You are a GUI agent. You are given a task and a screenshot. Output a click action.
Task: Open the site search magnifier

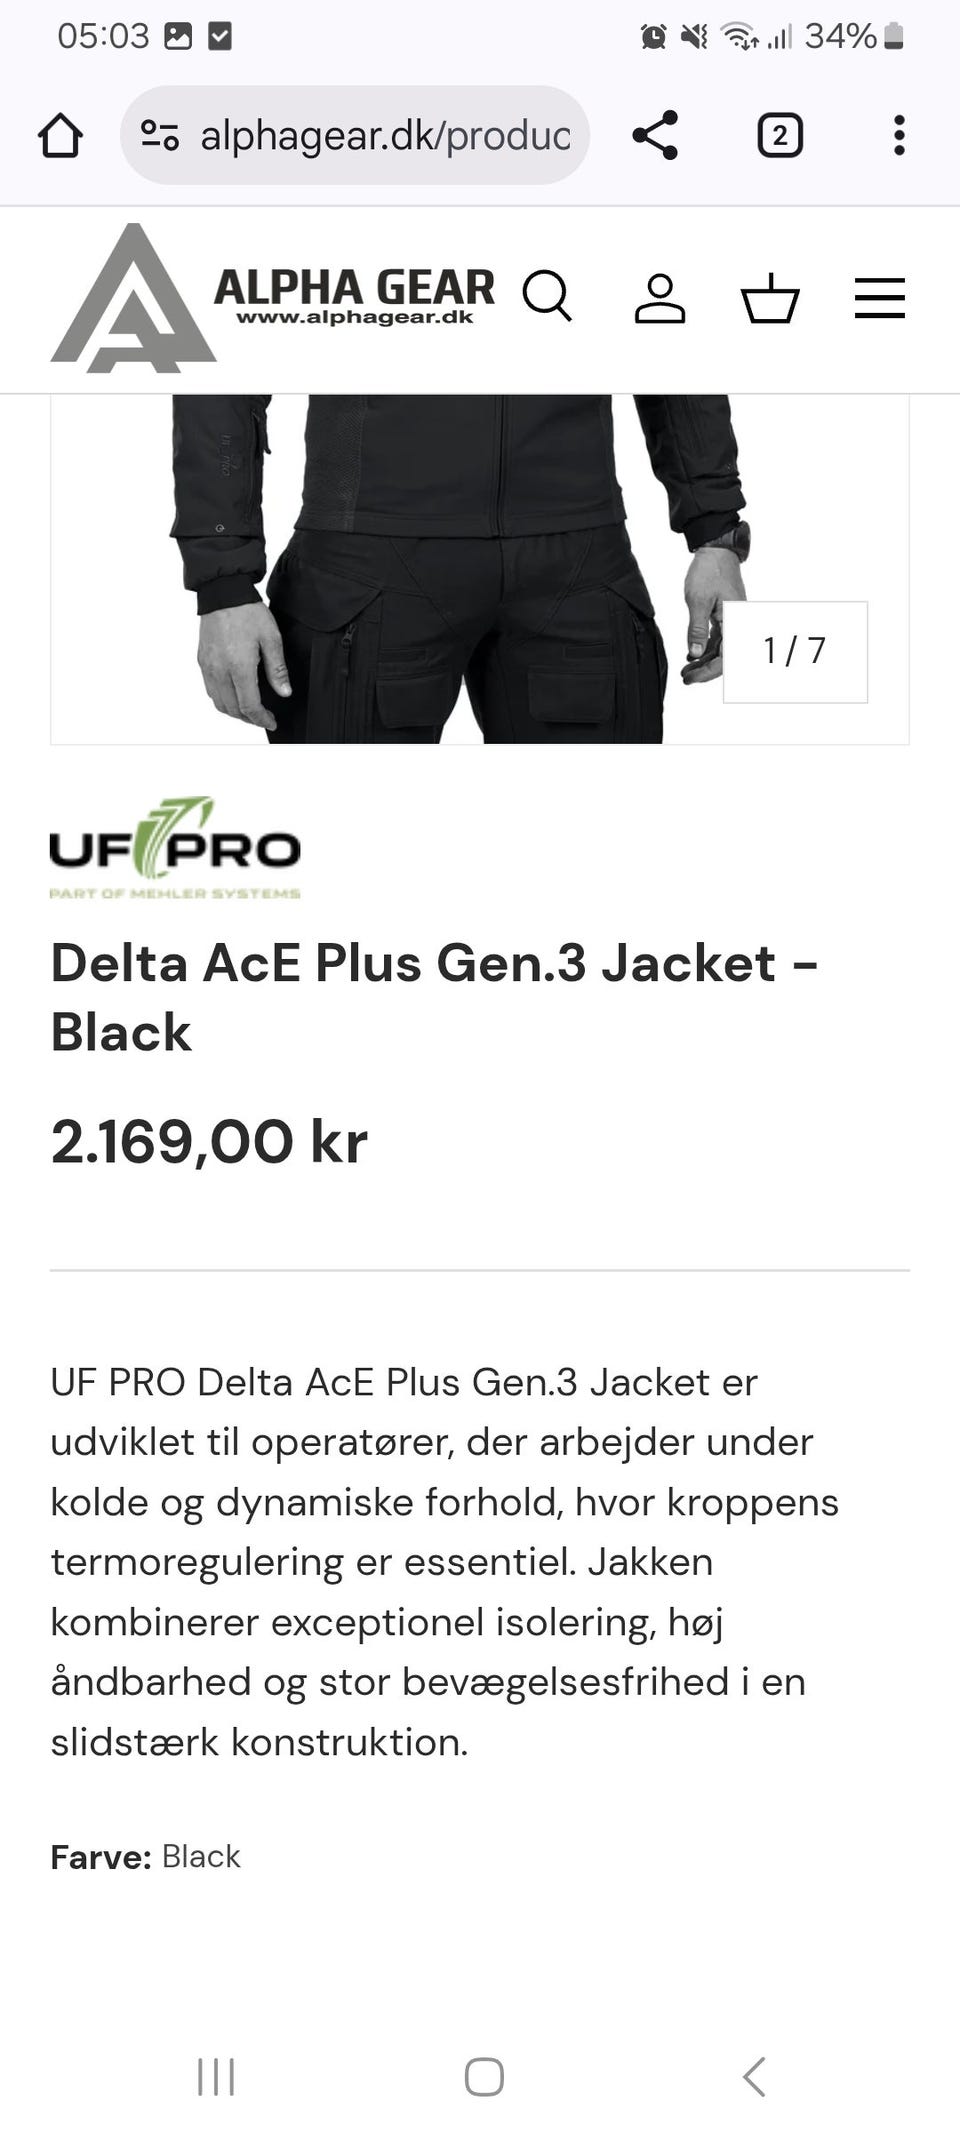[547, 297]
